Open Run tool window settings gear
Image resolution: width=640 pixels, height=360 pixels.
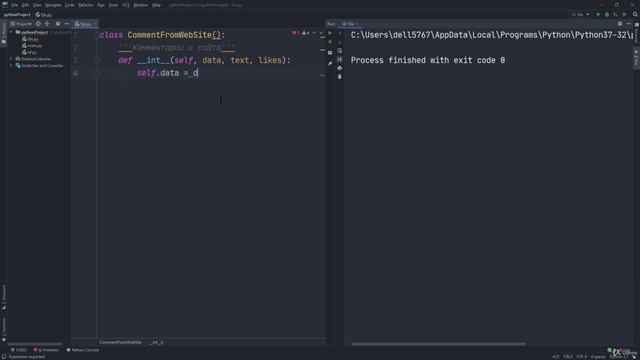(620, 24)
